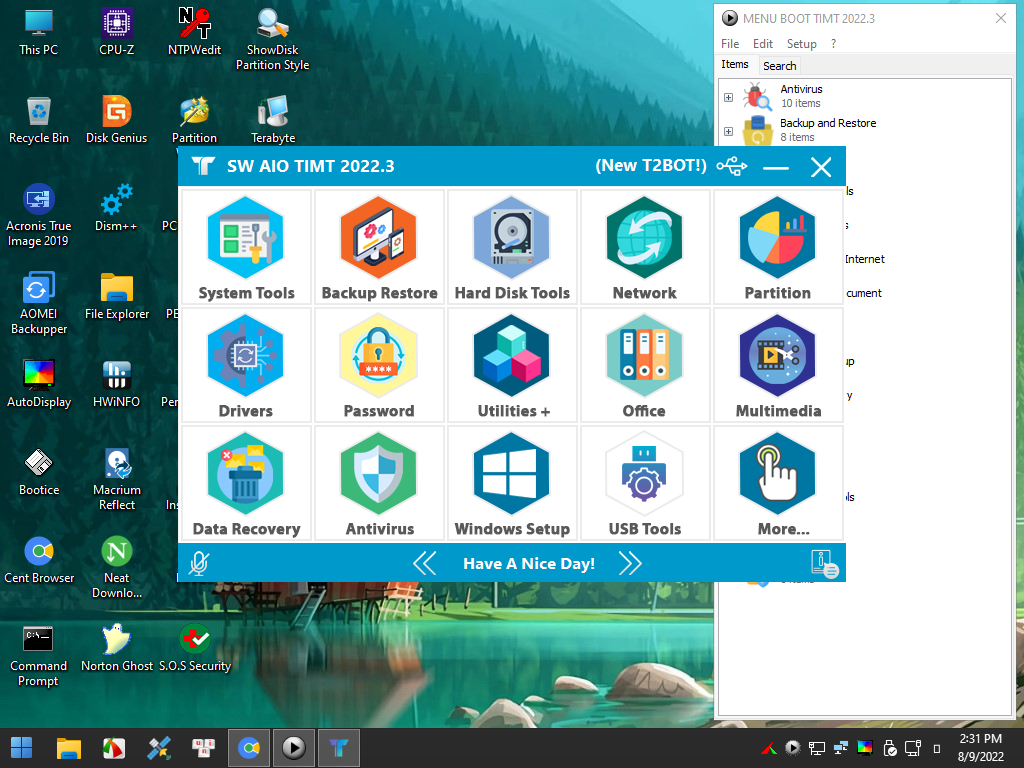1024x768 pixels.
Task: Launch Terabyte desktop shortcut
Action: 273,120
